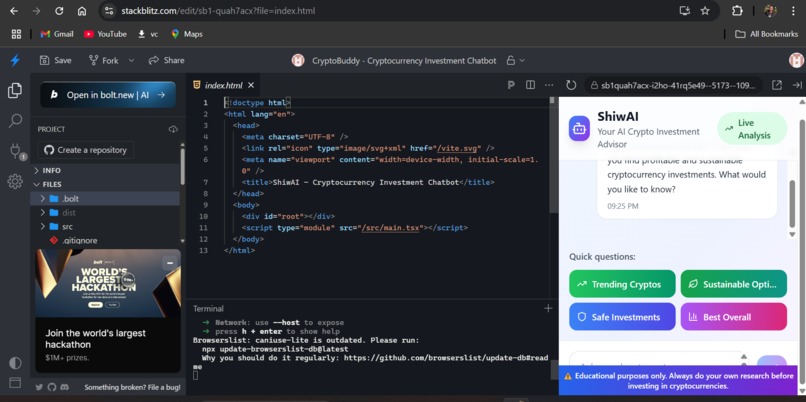
Task: Refresh the preview pane
Action: (571, 85)
